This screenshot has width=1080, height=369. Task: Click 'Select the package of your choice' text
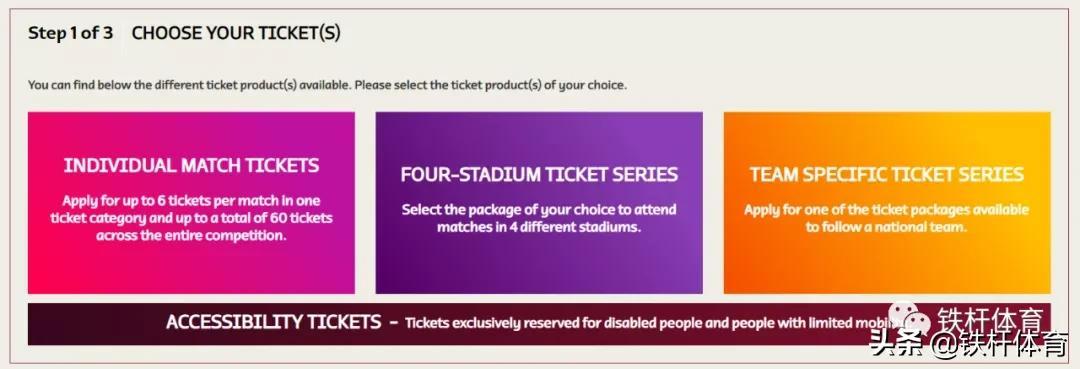[539, 218]
